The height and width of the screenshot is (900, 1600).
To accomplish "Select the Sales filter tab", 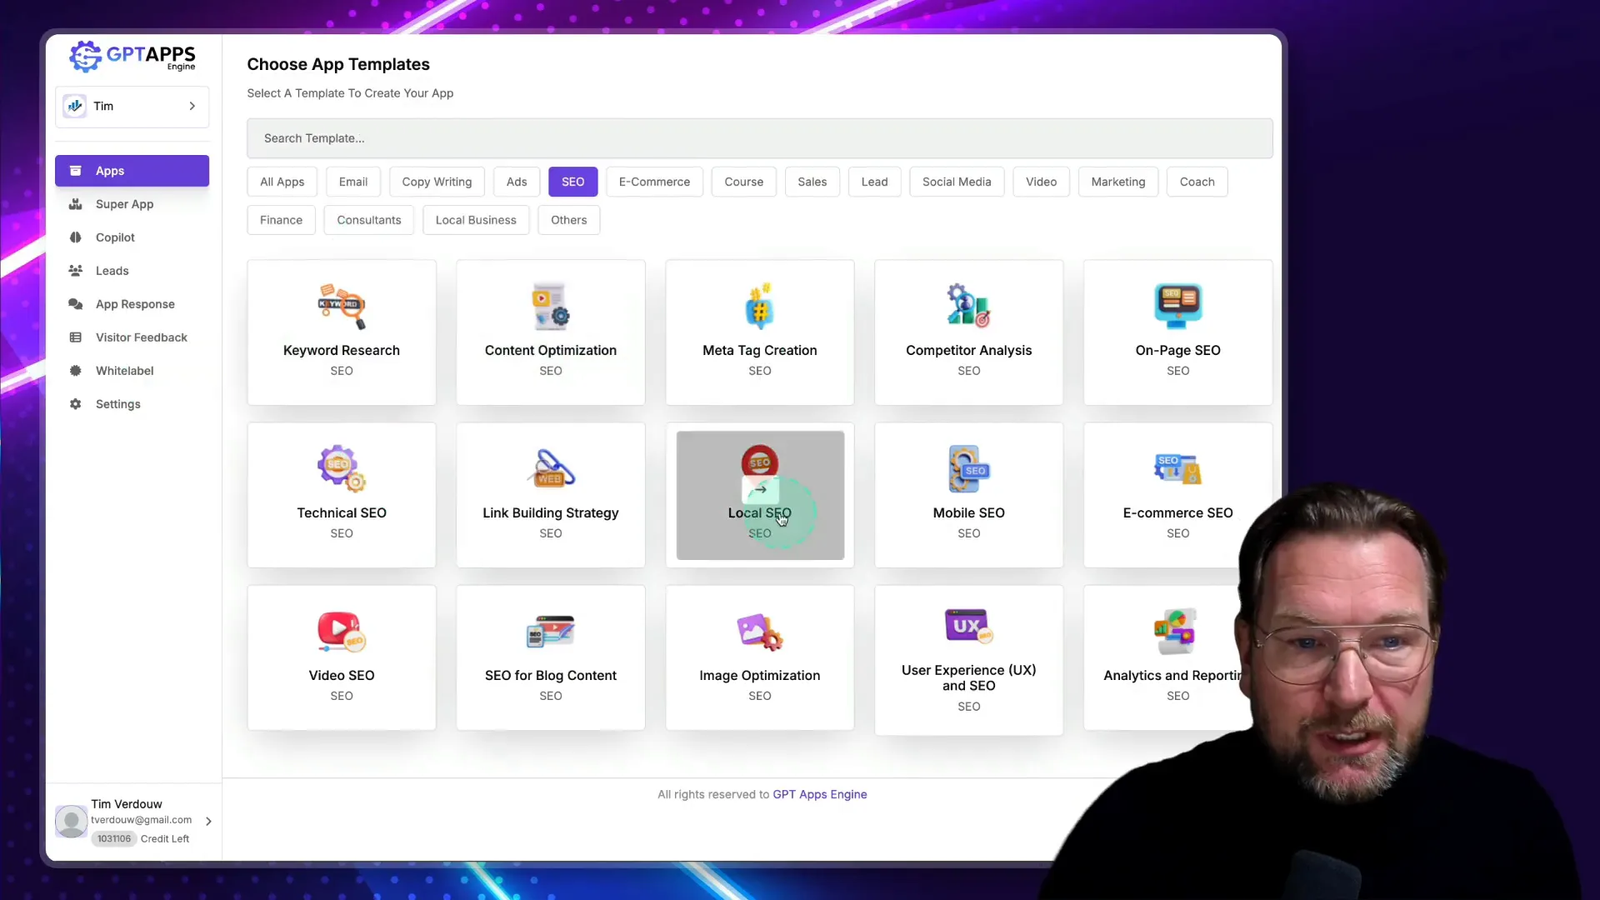I will 812,182.
